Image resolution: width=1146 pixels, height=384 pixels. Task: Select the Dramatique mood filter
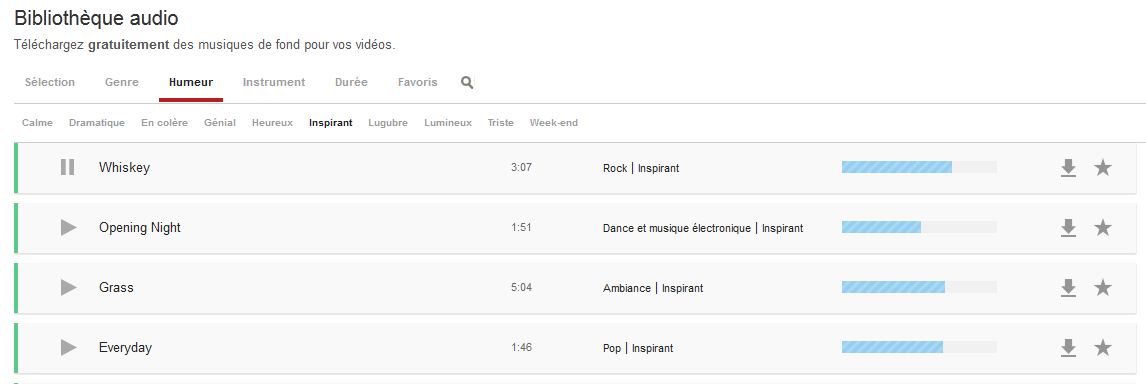click(x=96, y=123)
